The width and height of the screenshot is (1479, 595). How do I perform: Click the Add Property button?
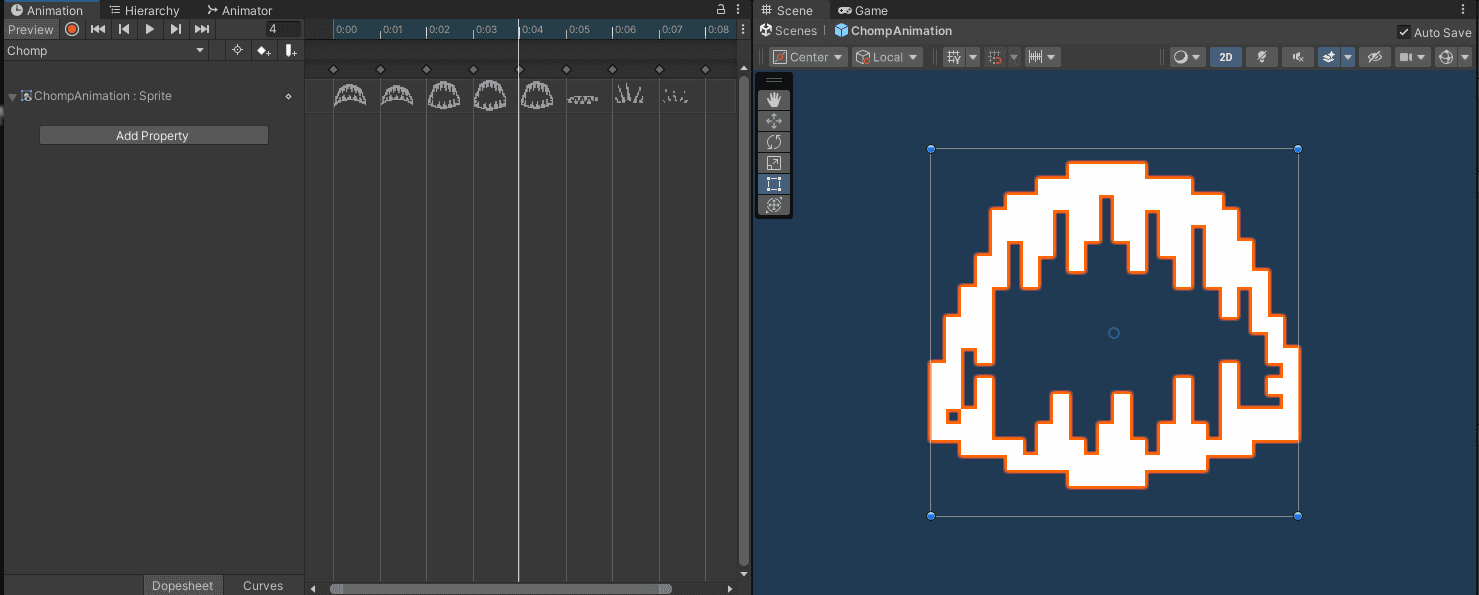pyautogui.click(x=154, y=135)
